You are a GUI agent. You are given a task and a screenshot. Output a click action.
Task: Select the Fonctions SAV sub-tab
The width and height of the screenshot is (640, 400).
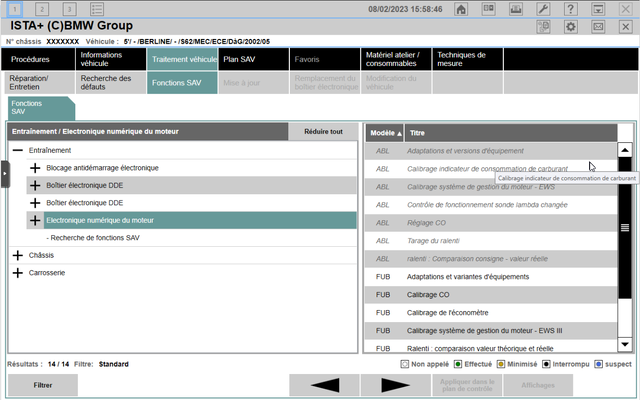click(x=182, y=83)
